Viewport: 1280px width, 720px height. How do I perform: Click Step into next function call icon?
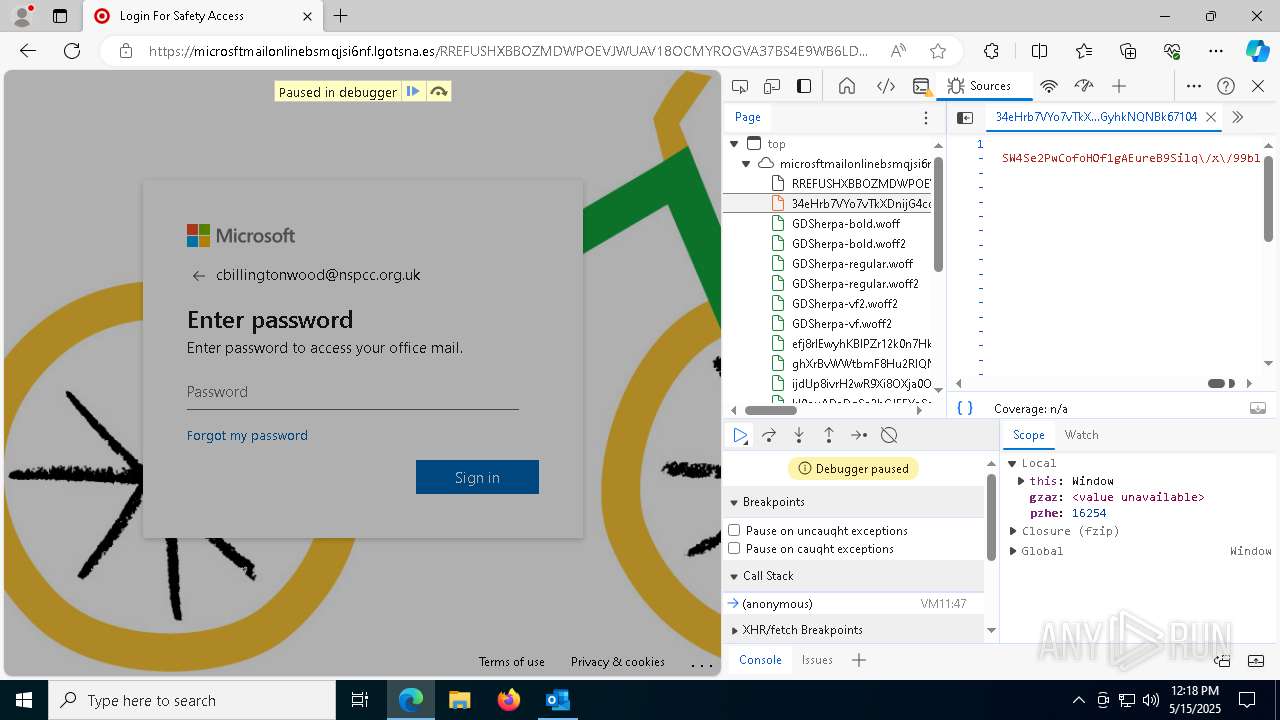point(799,435)
